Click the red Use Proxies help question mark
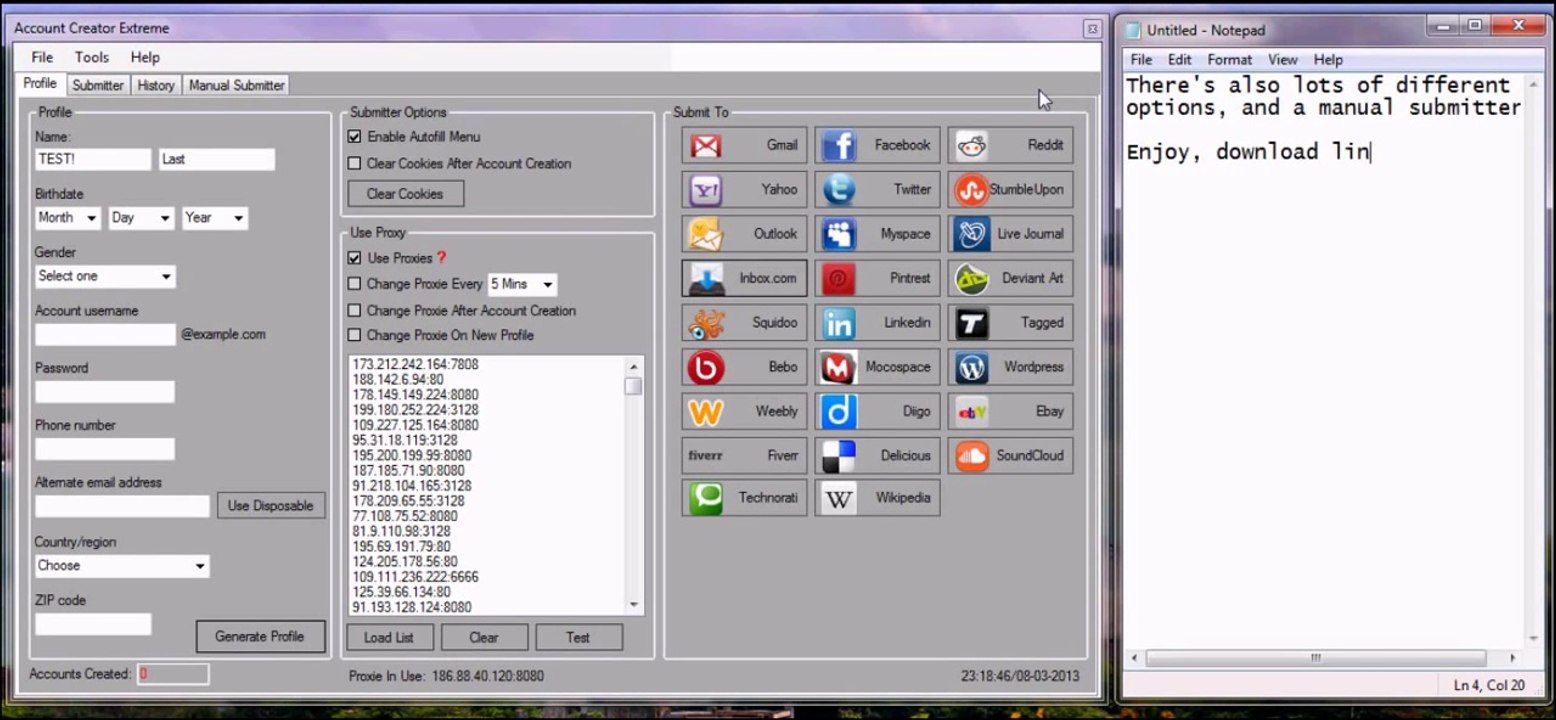 click(x=442, y=258)
